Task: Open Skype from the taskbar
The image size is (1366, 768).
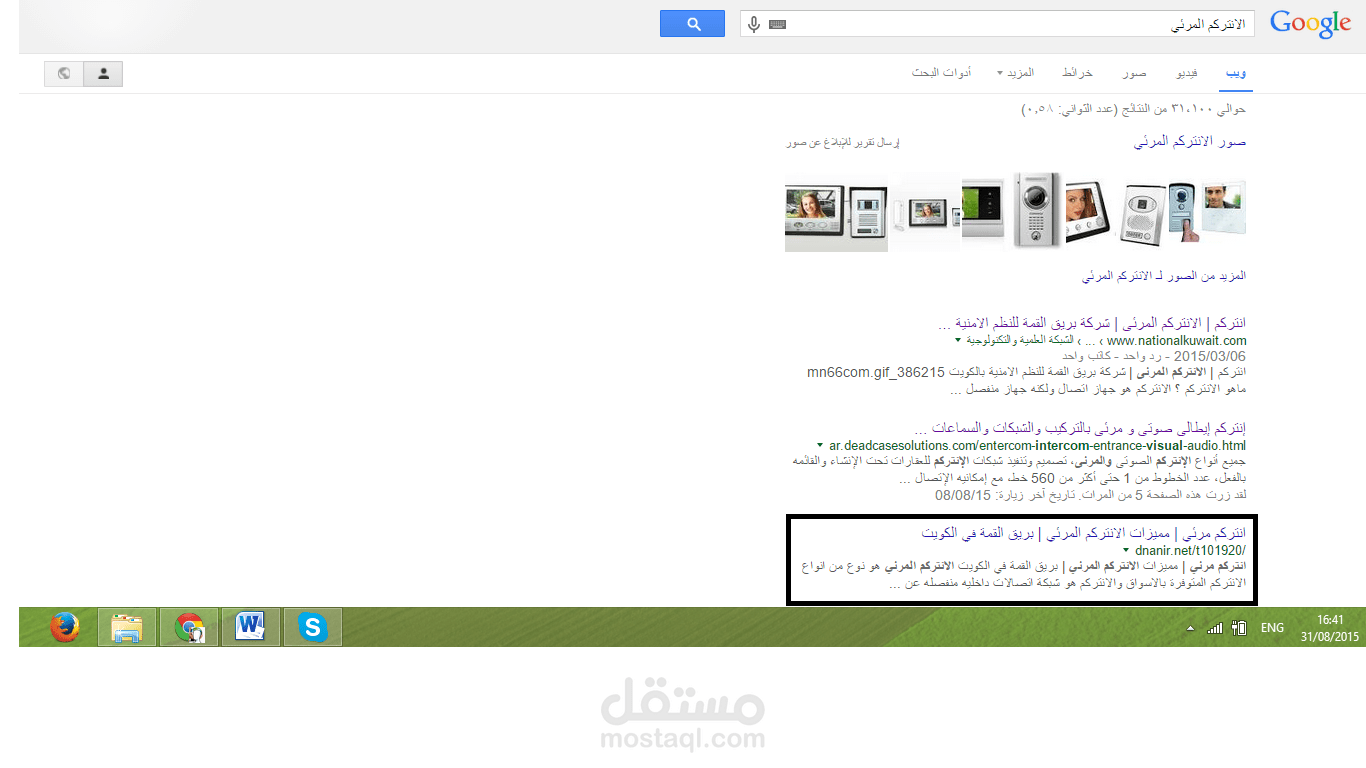Action: pos(313,627)
